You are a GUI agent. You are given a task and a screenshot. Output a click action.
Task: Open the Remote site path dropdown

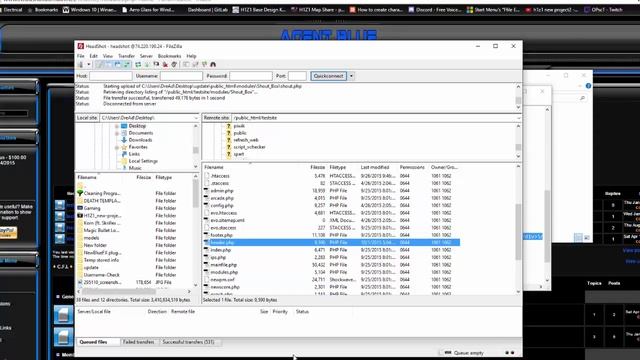coord(518,118)
